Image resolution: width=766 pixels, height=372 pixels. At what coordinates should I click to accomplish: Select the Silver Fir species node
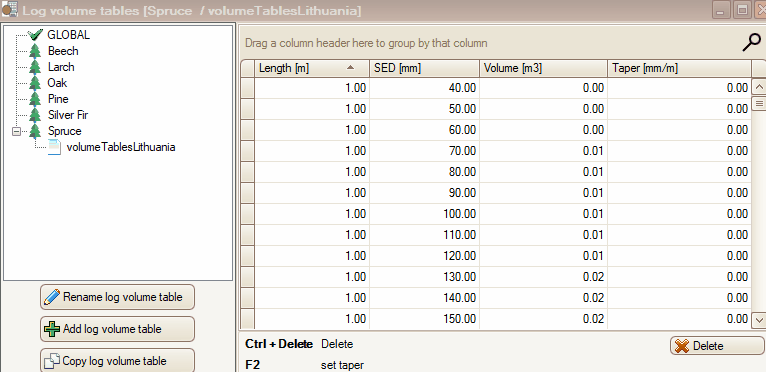point(68,115)
